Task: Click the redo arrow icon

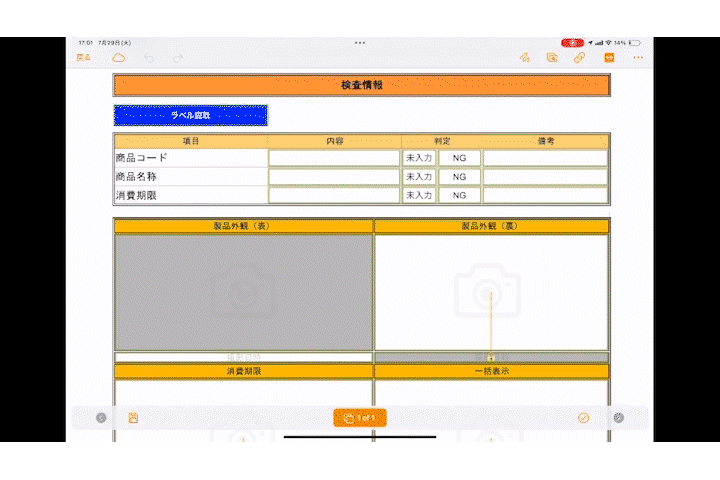Action: (178, 58)
